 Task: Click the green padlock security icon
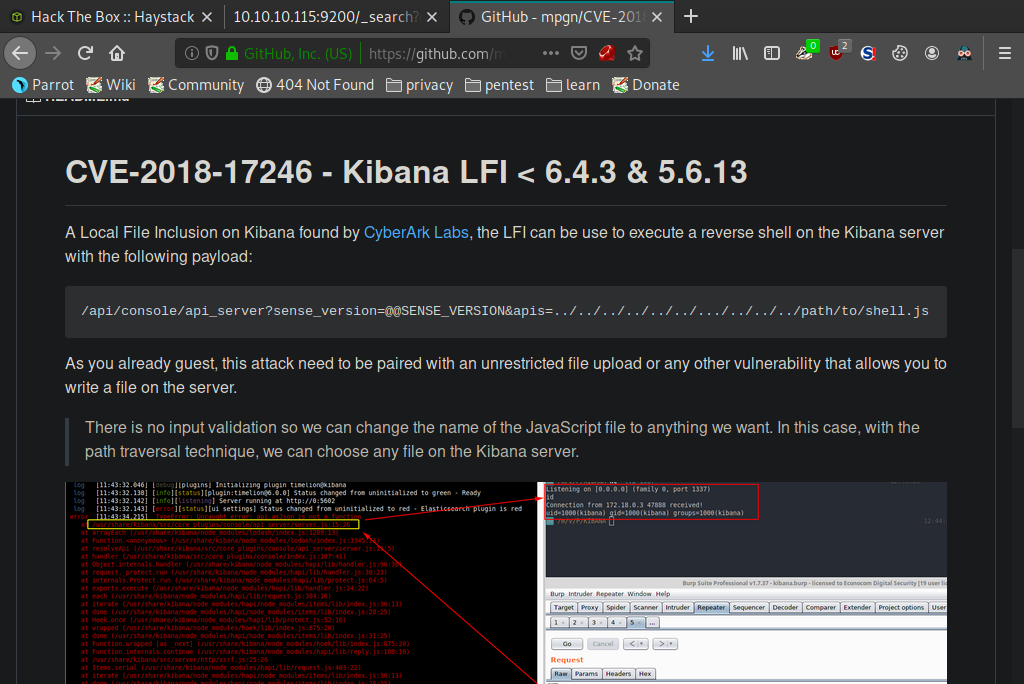pyautogui.click(x=232, y=53)
